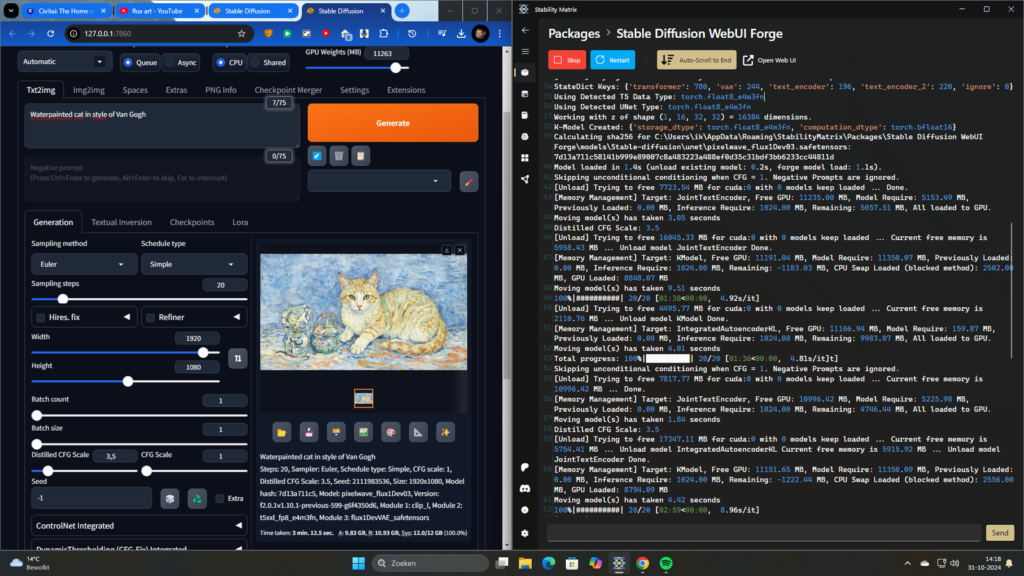Open the Schedule type dropdown

193,264
